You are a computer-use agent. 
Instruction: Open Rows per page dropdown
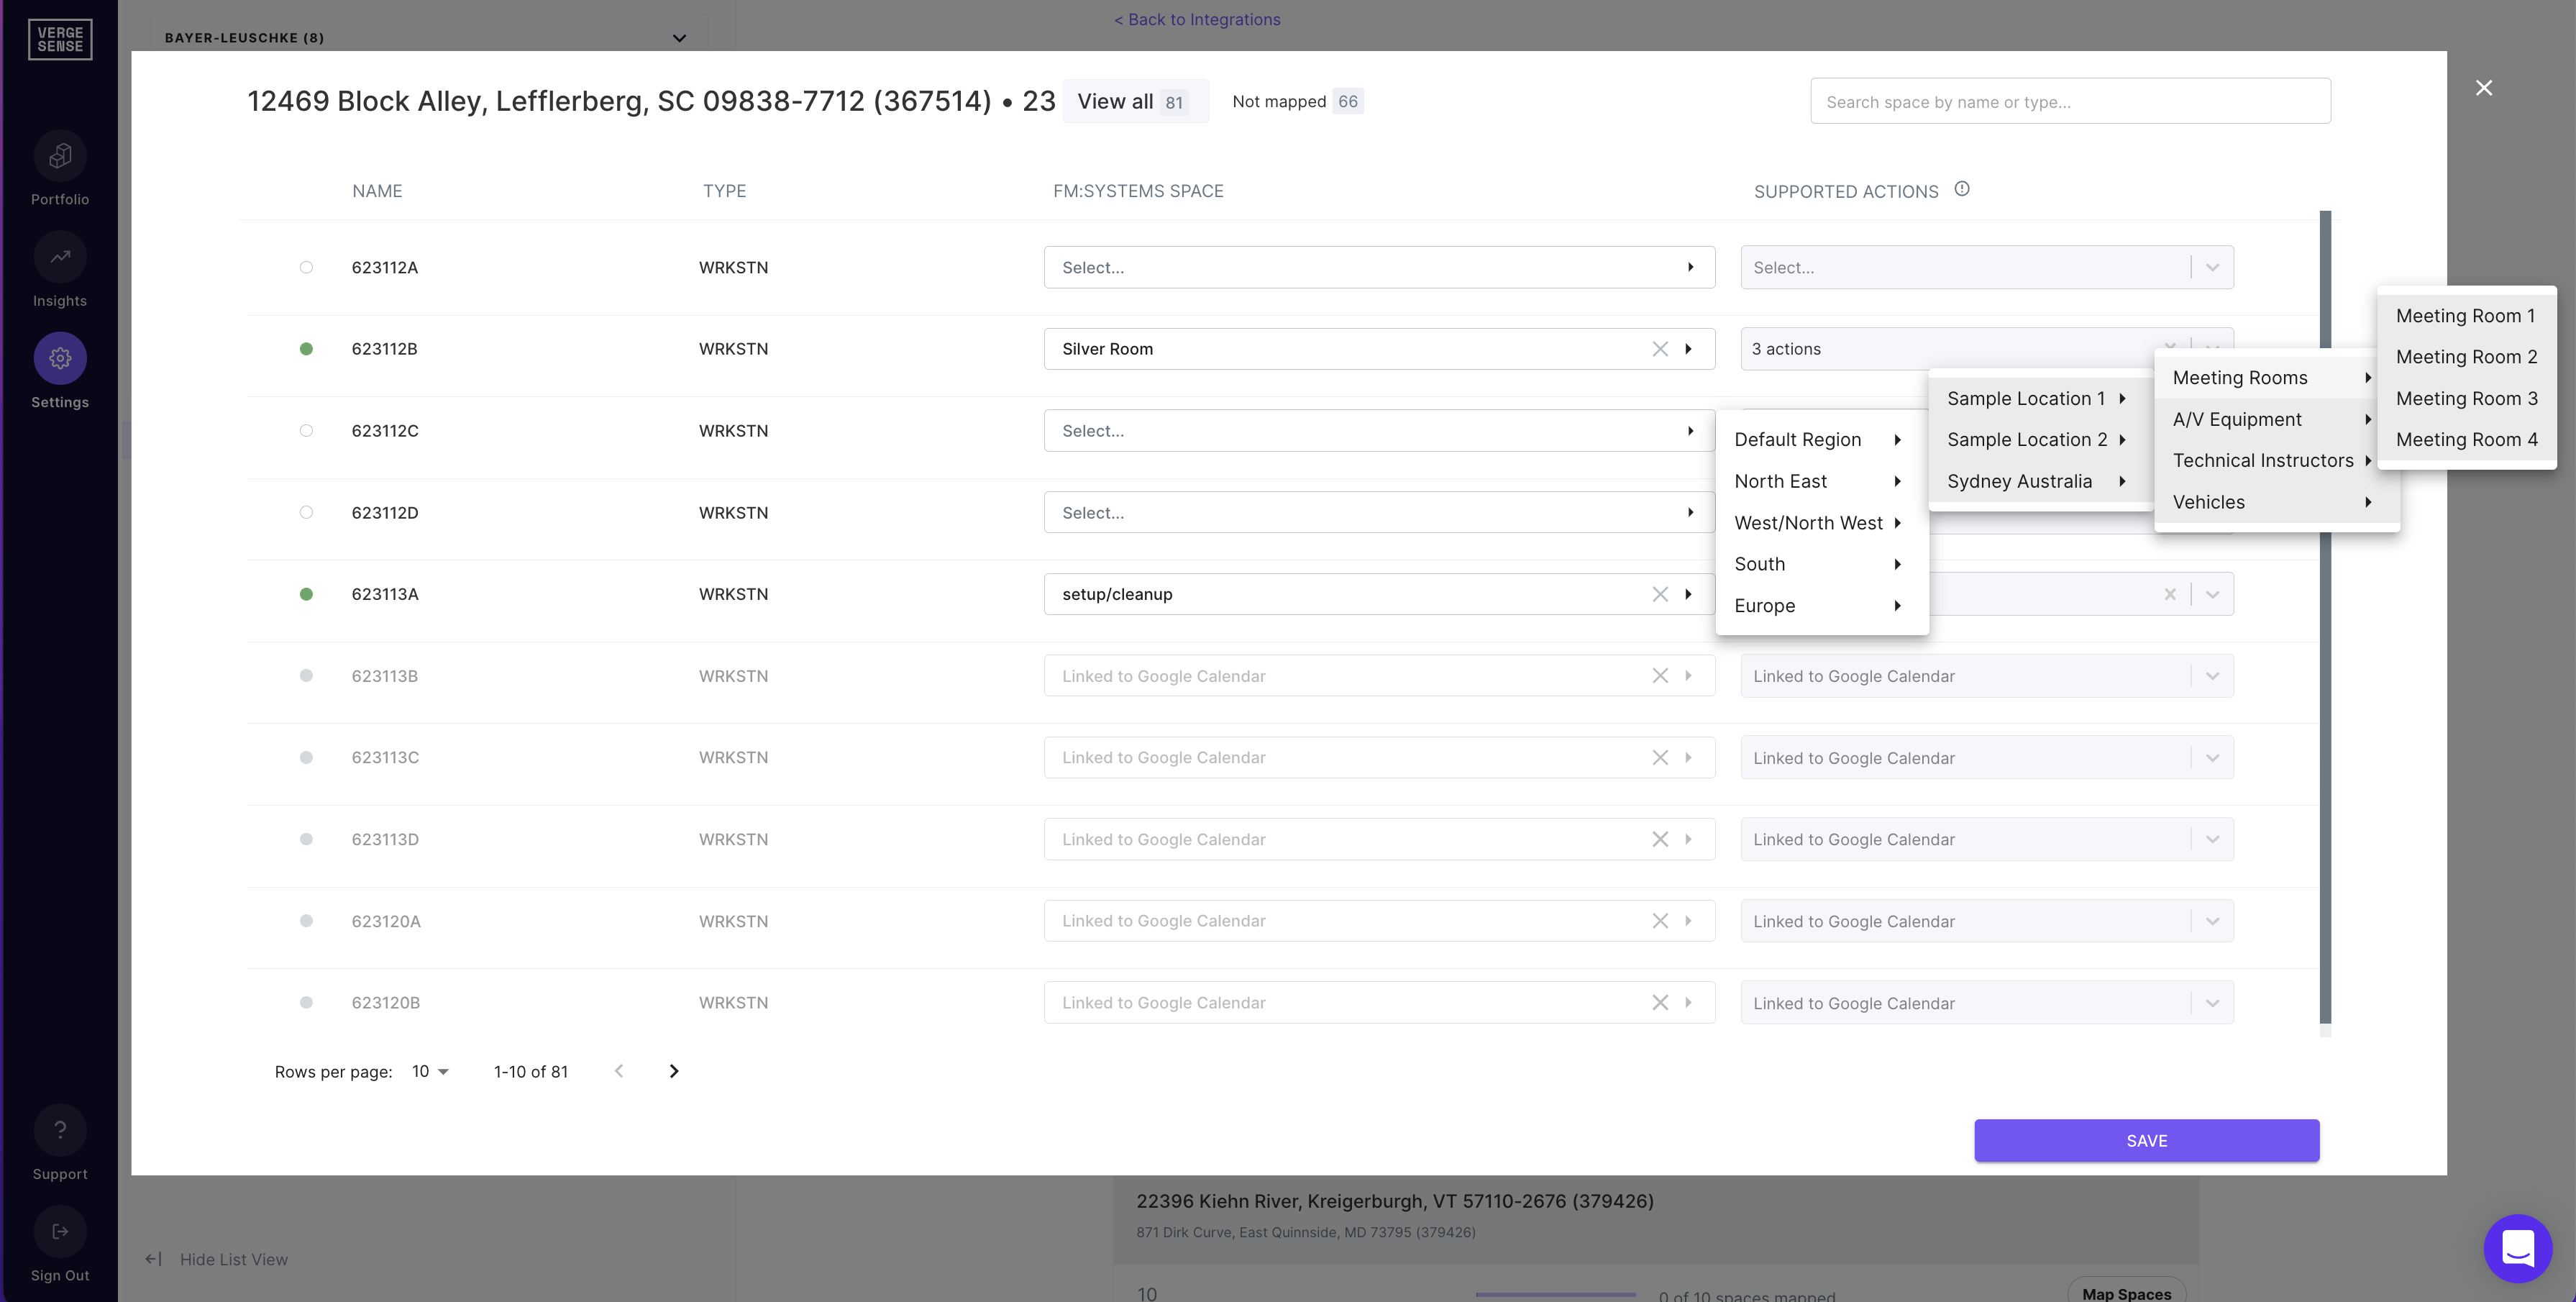click(x=430, y=1071)
